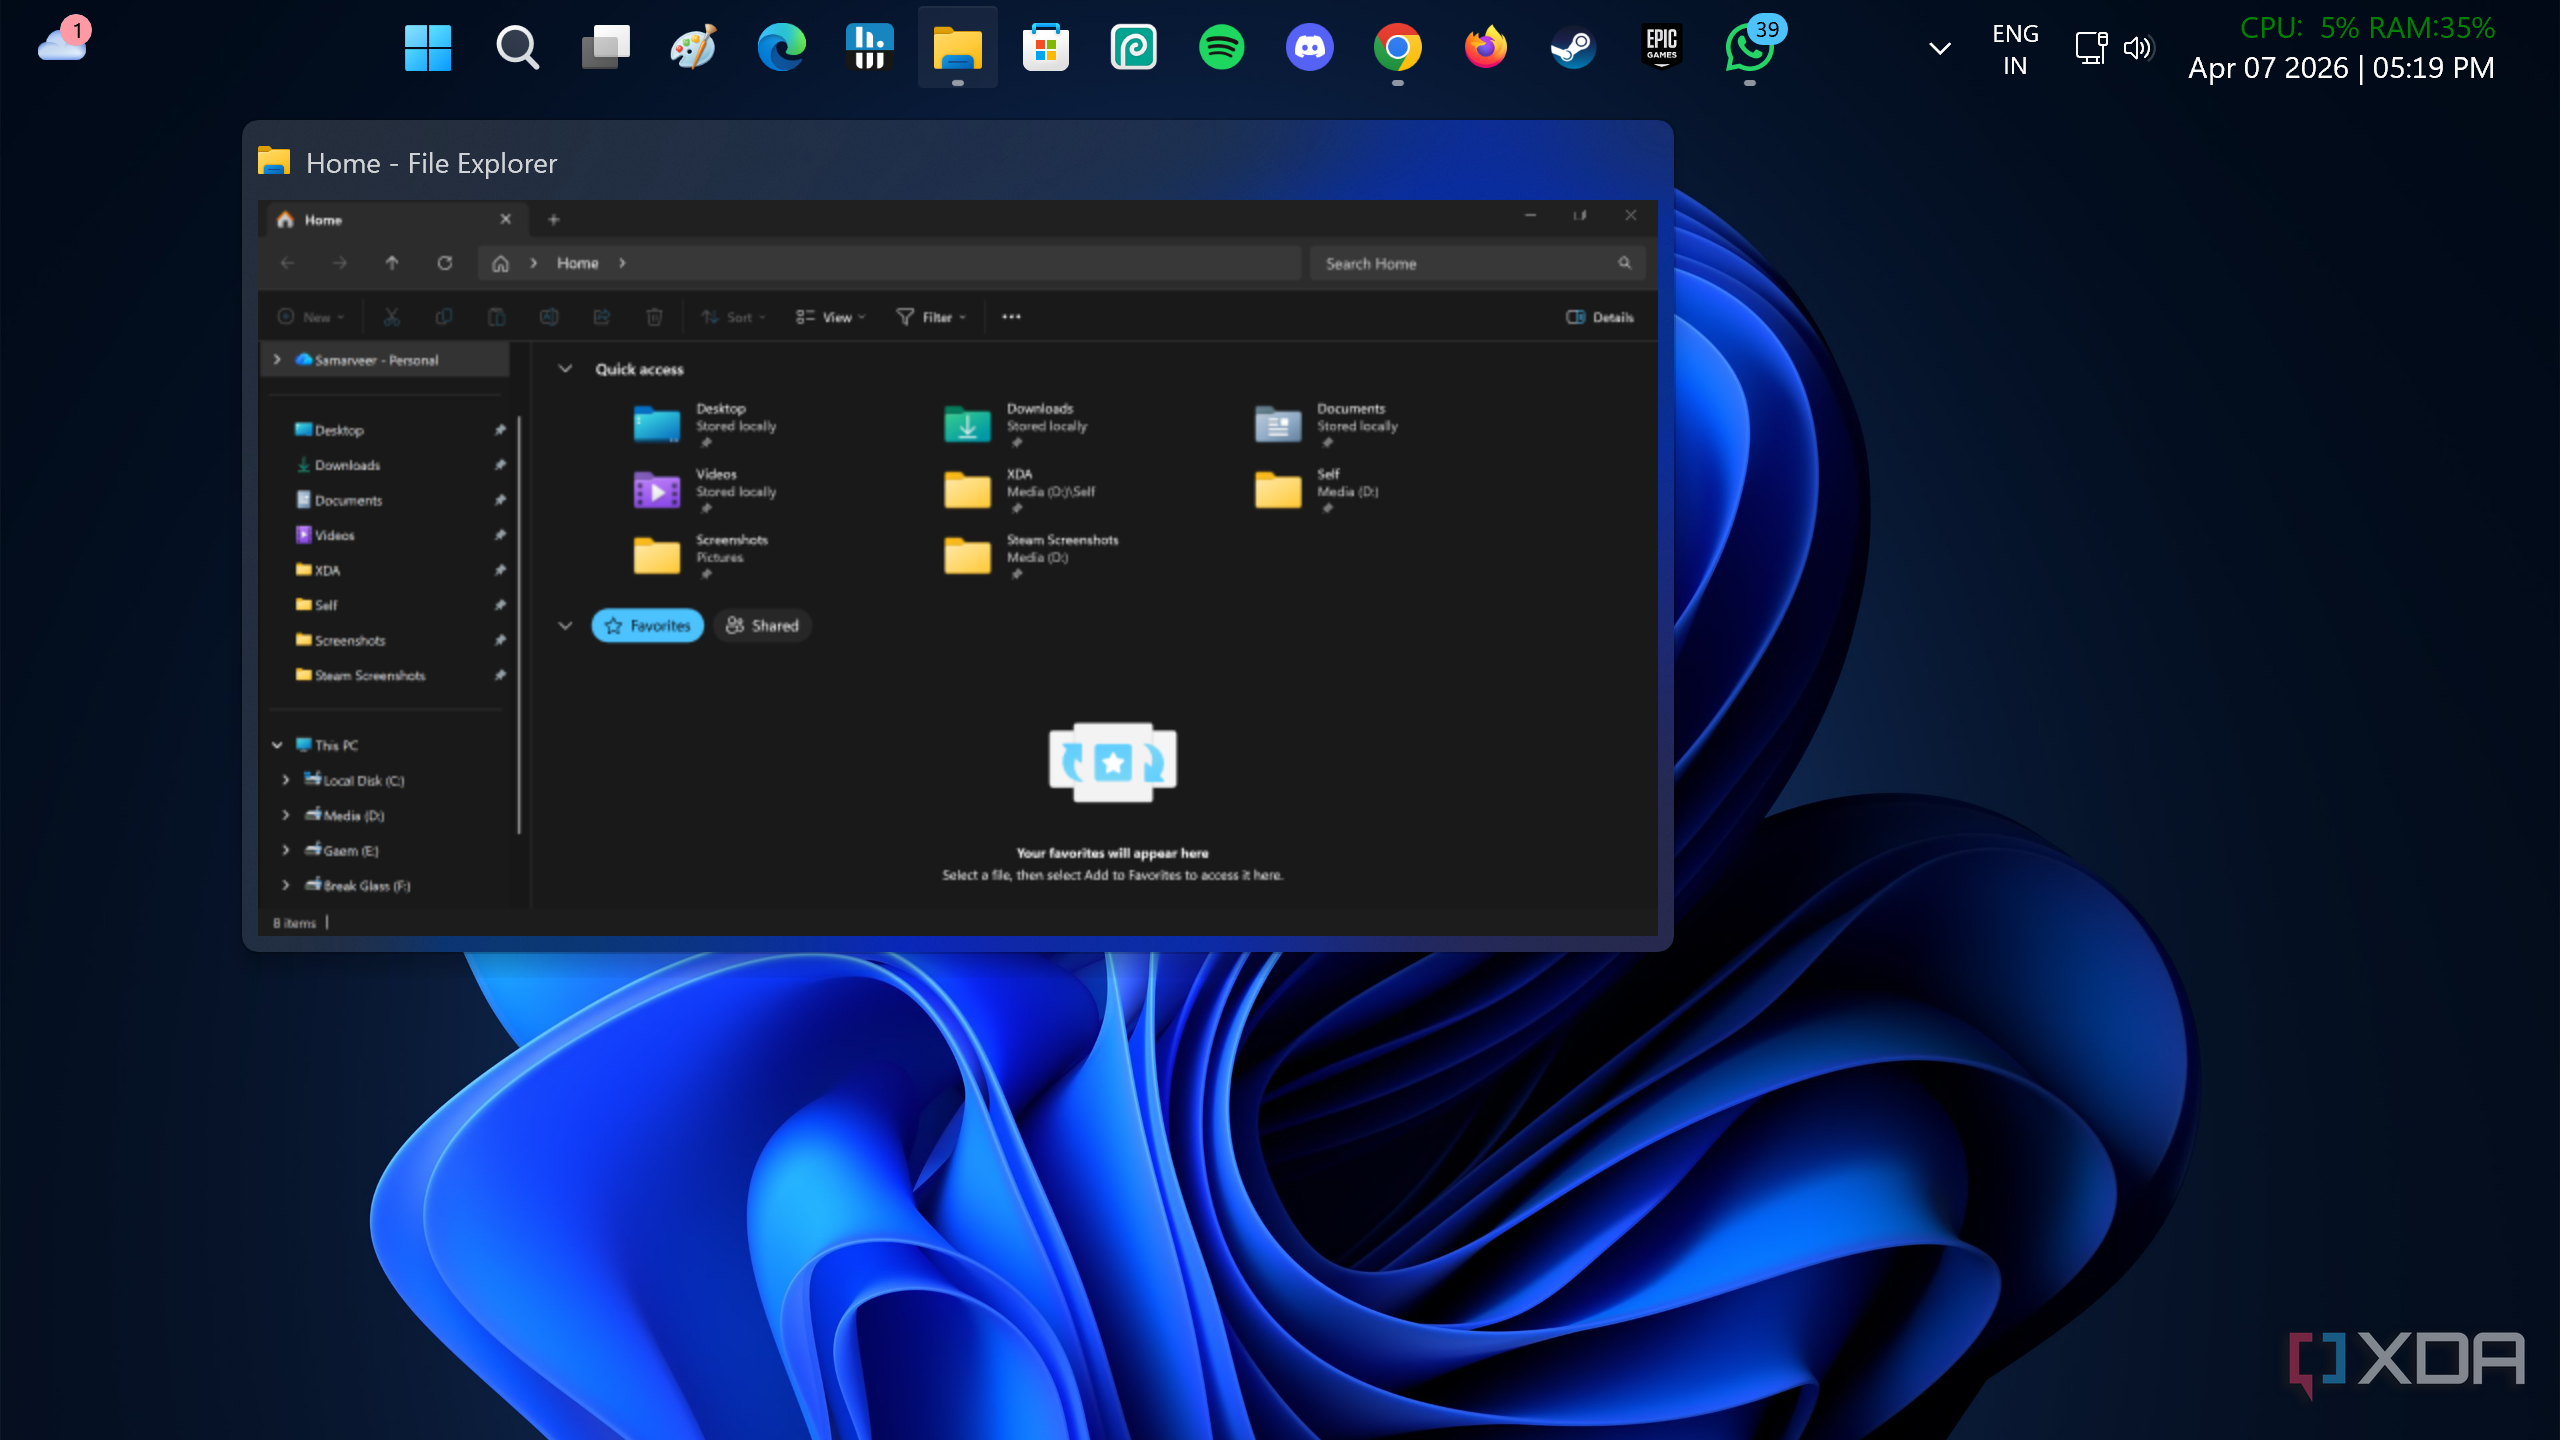Open Steam from the taskbar
2560x1440 pixels.
[1573, 47]
